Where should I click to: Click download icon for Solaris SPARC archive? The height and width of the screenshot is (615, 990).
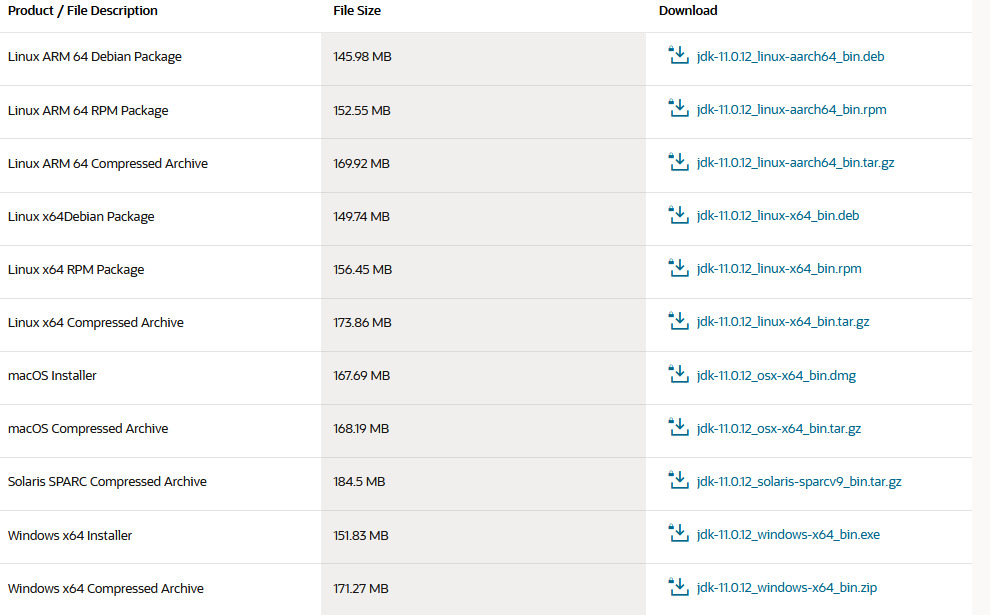tap(678, 480)
